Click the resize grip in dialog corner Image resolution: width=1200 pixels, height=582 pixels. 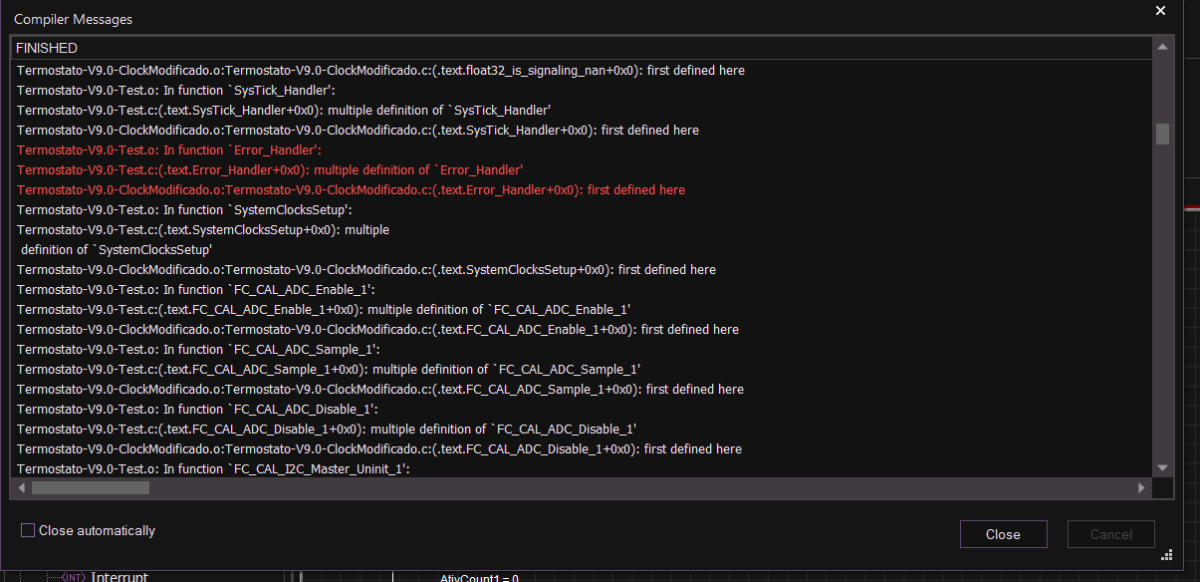pyautogui.click(x=1166, y=556)
